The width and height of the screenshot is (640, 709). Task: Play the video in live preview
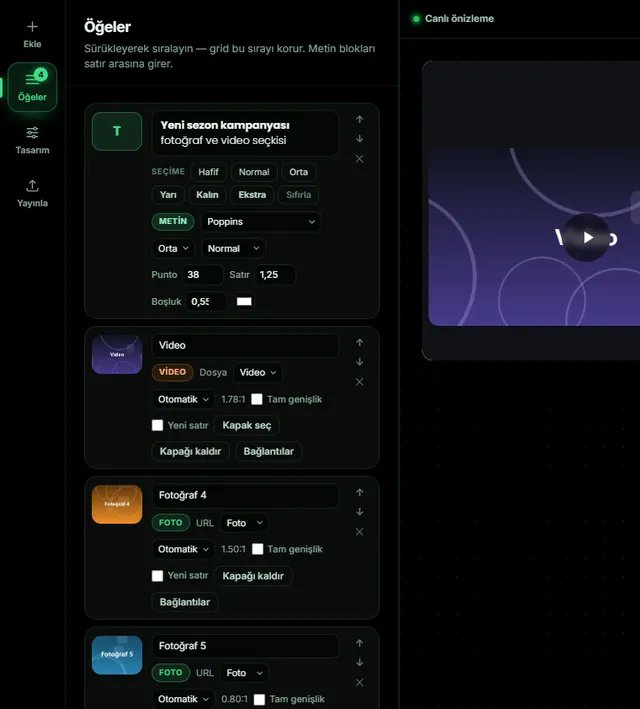click(x=587, y=237)
